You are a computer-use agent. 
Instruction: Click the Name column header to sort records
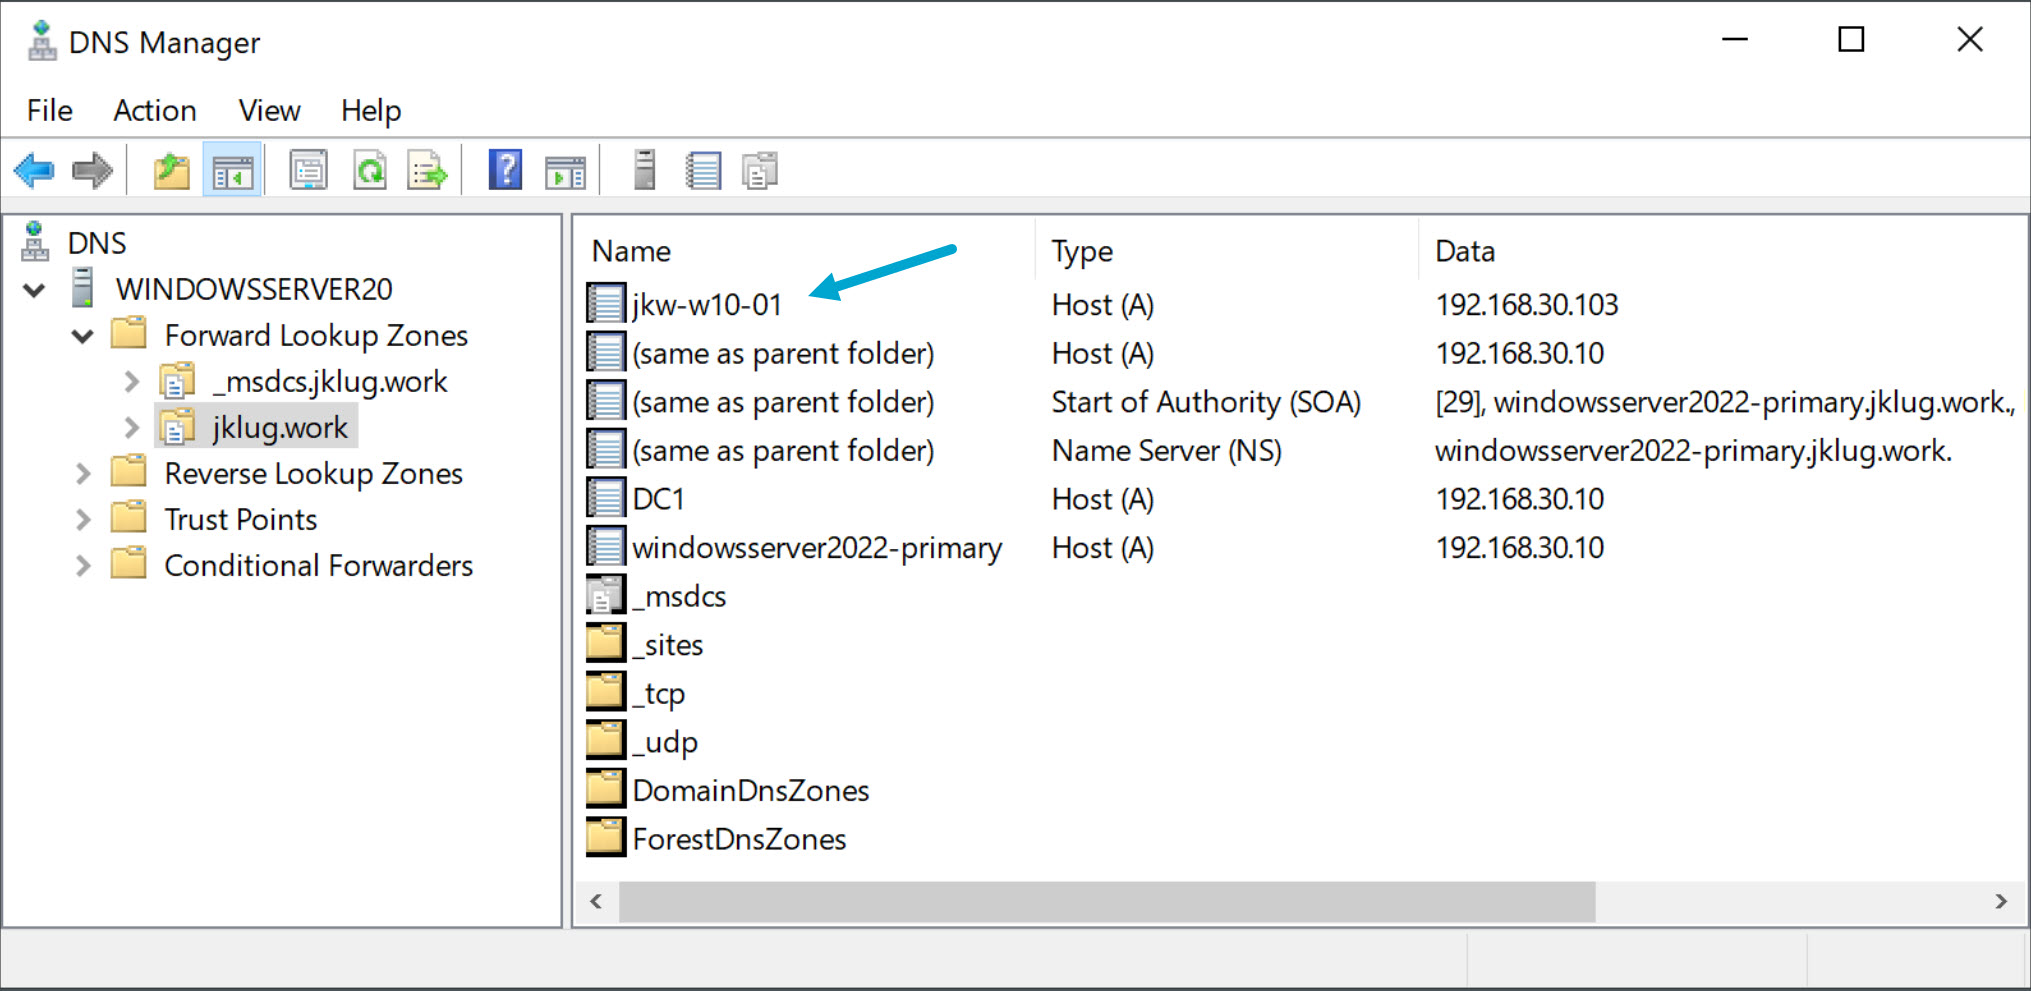pyautogui.click(x=630, y=250)
